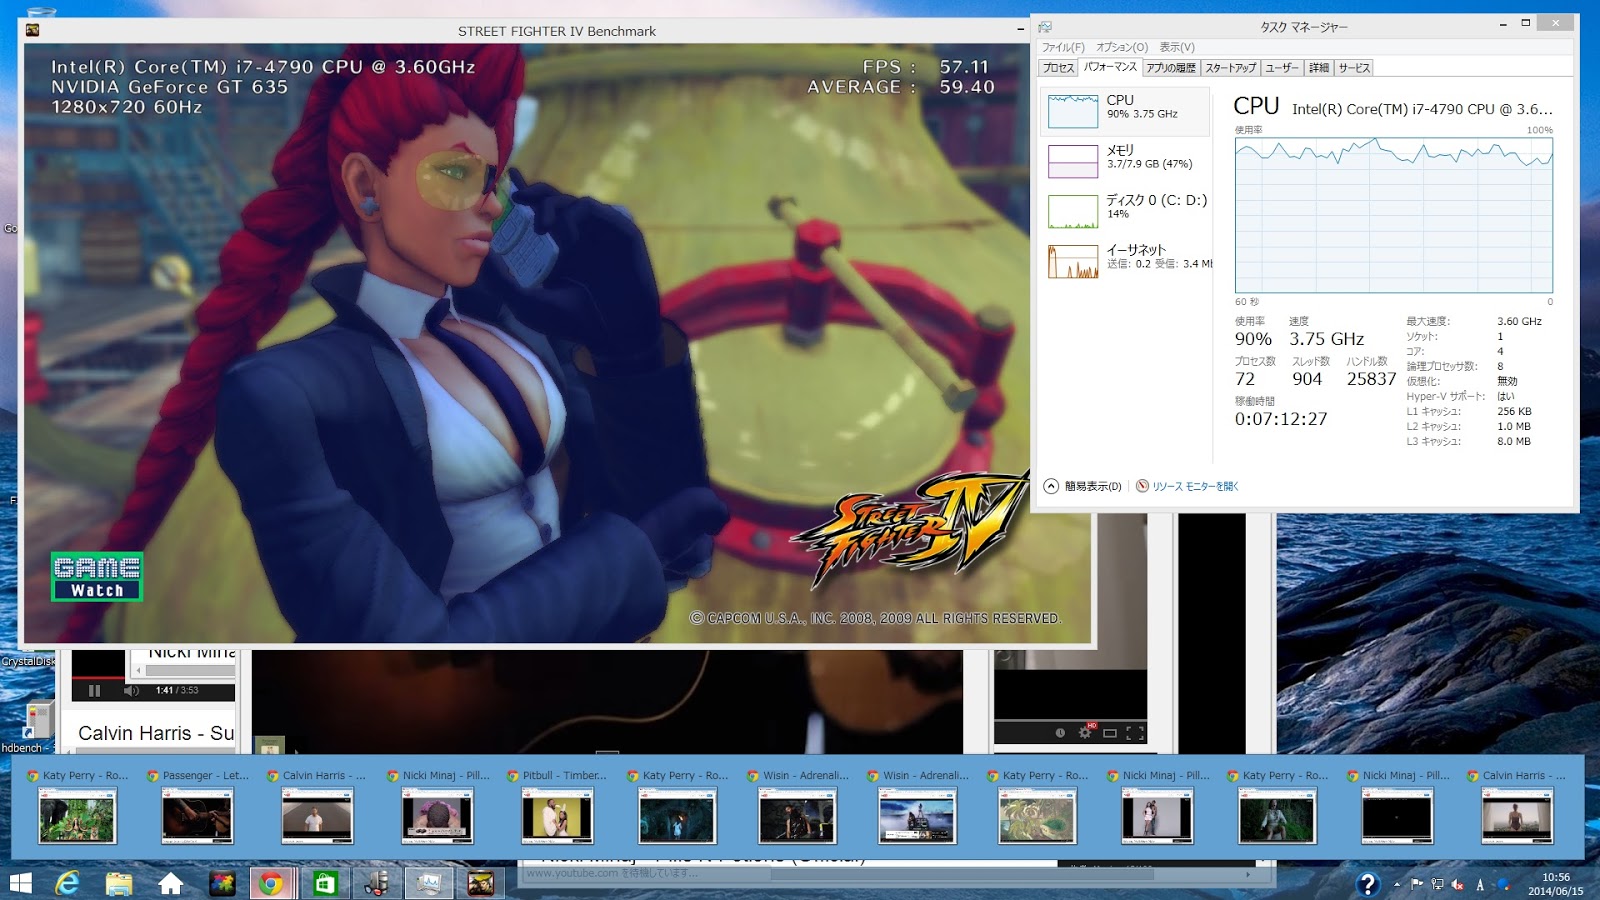Viewport: 1600px width, 900px height.
Task: Open the hdbench desktop shortcut icon
Action: 38,721
